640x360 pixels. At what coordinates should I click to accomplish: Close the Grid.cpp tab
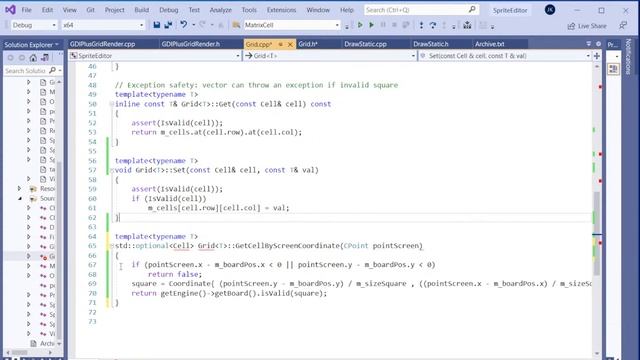click(290, 44)
